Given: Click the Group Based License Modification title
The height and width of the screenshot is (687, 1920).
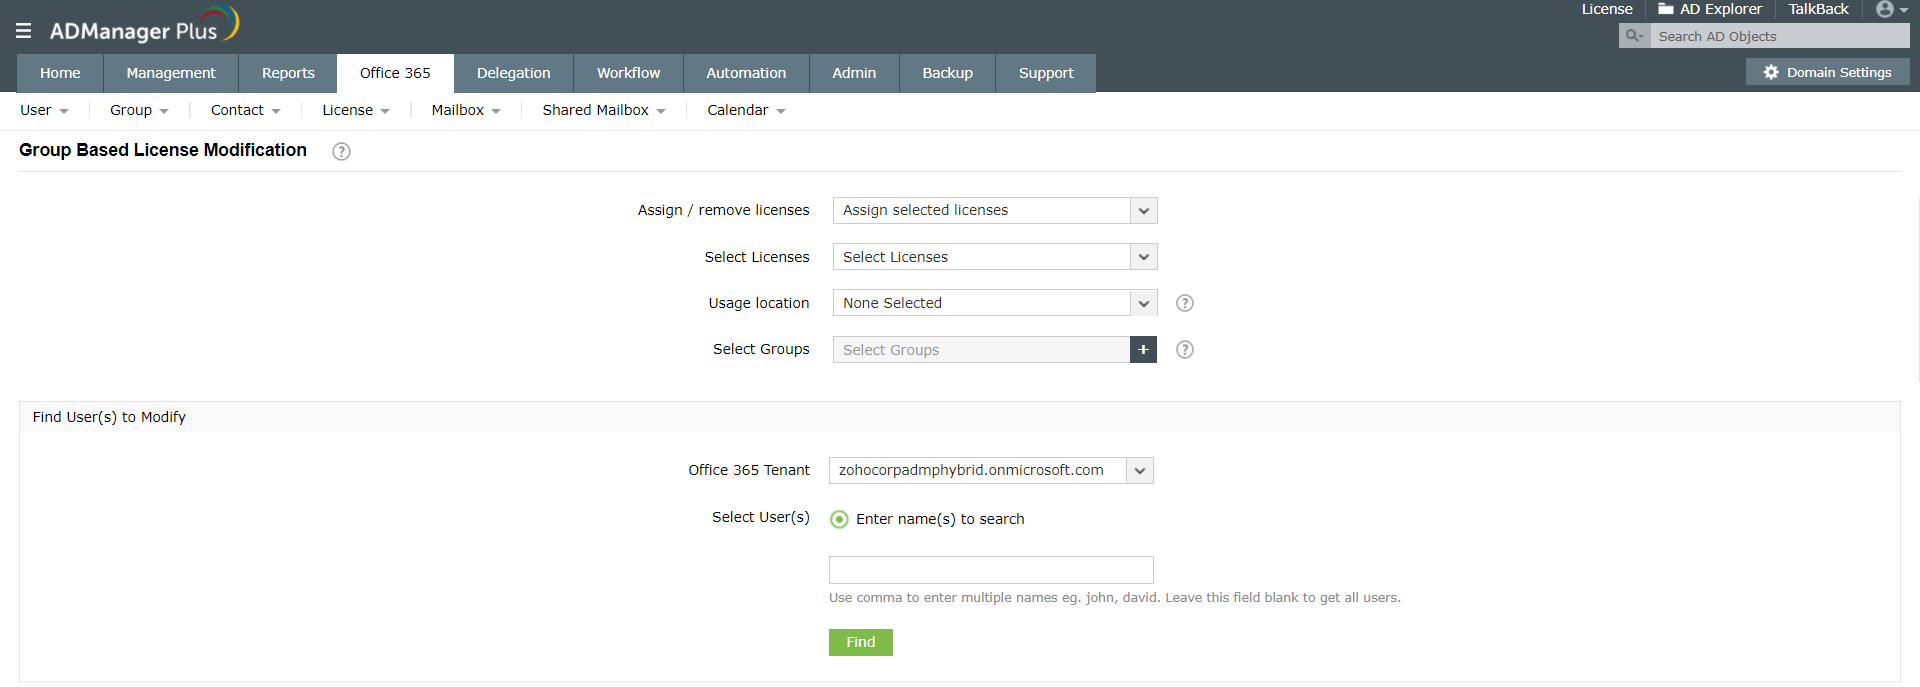Looking at the screenshot, I should tap(163, 150).
